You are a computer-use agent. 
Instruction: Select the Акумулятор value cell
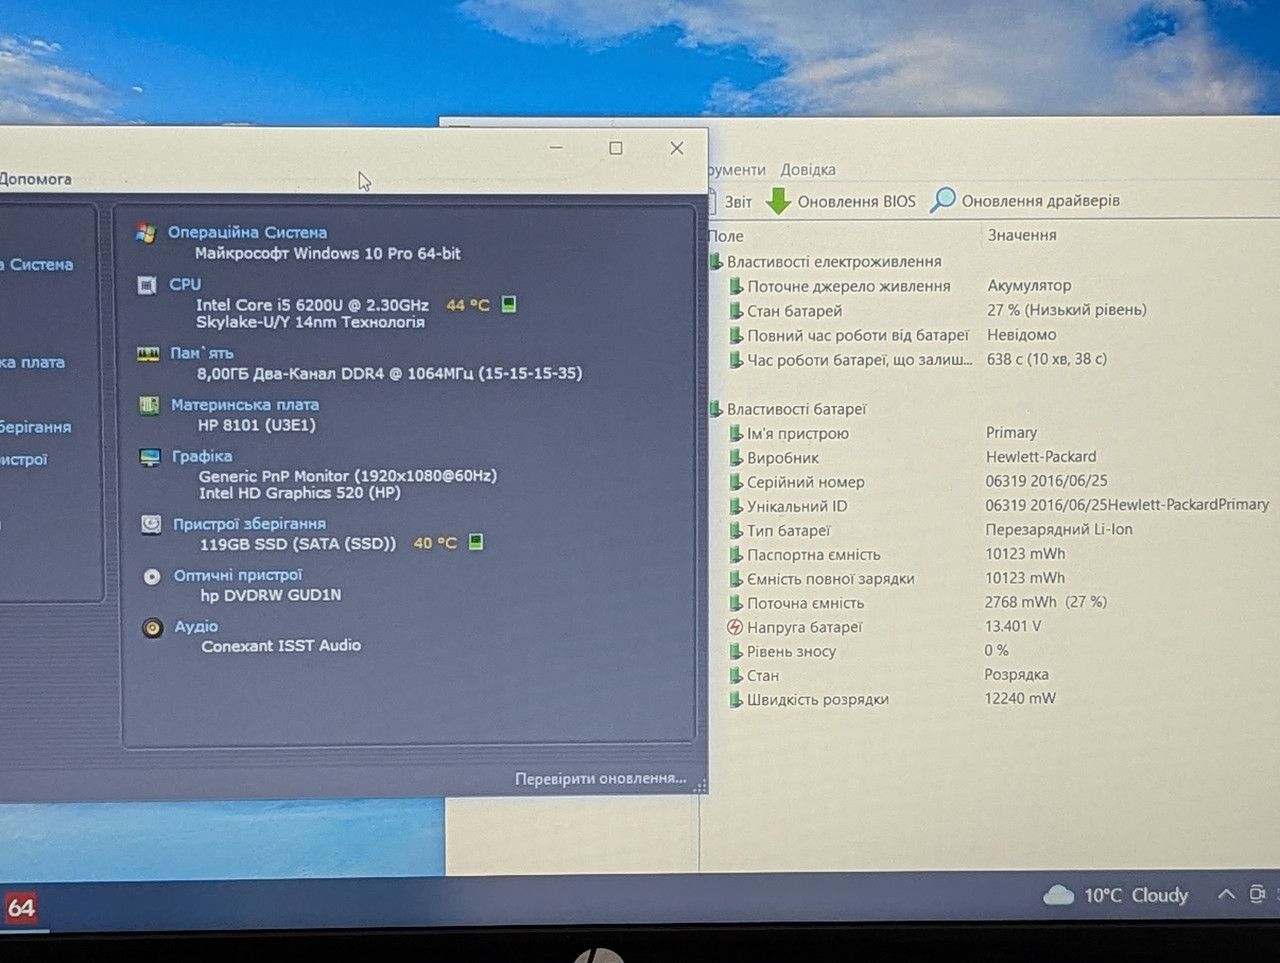1029,285
